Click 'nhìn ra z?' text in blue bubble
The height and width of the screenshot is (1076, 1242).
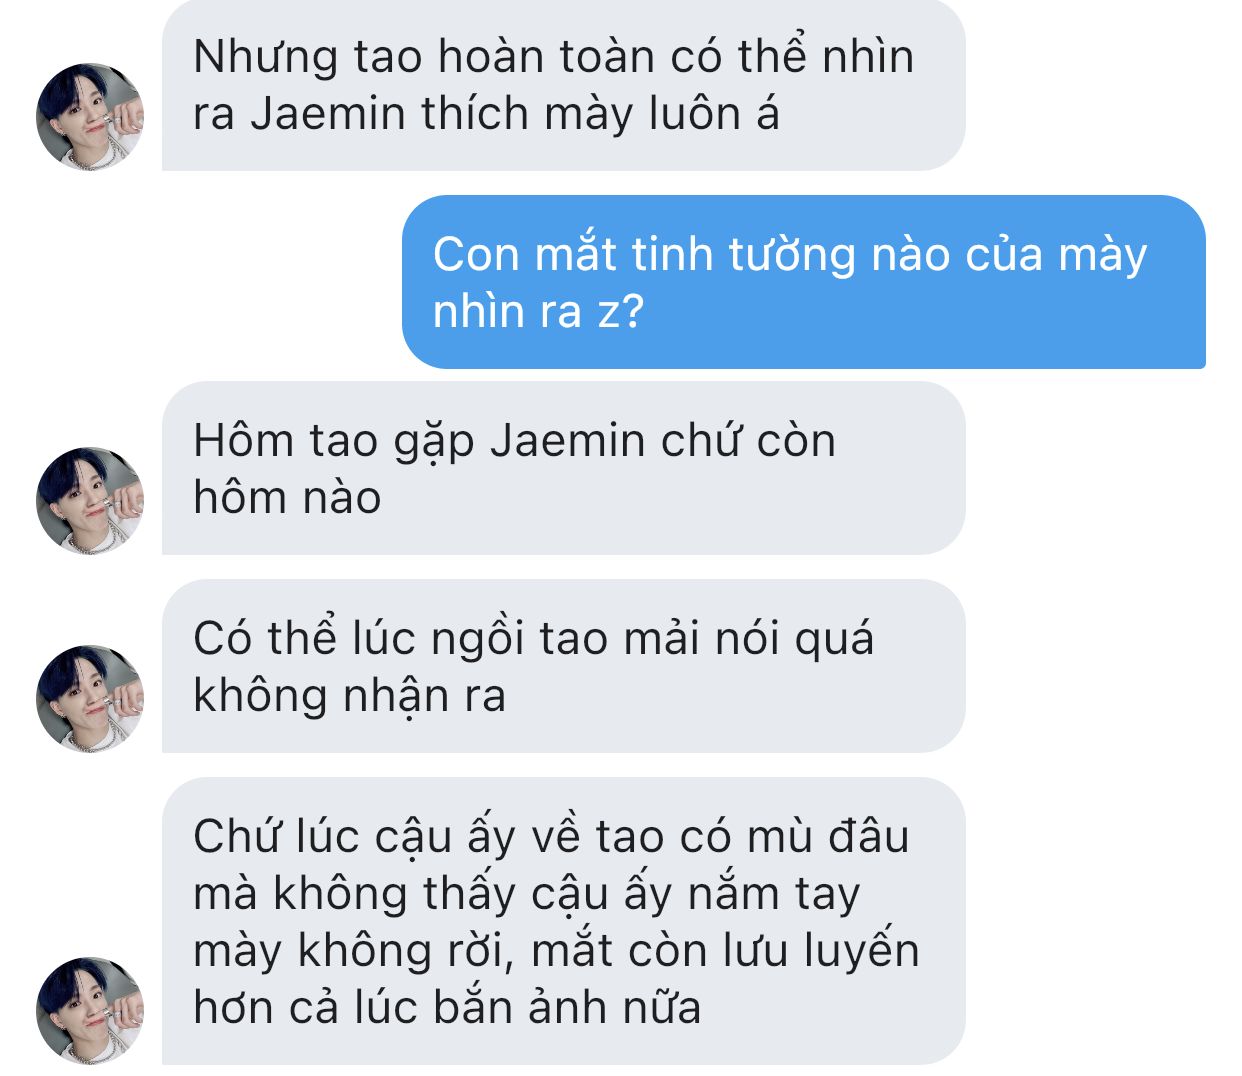(x=538, y=311)
